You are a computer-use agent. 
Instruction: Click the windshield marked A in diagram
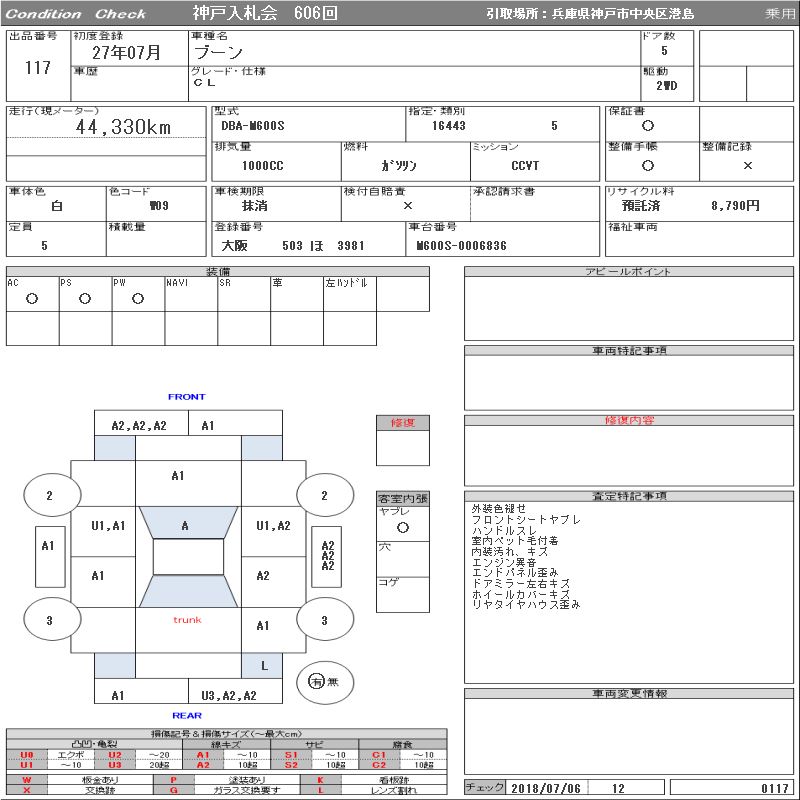185,525
